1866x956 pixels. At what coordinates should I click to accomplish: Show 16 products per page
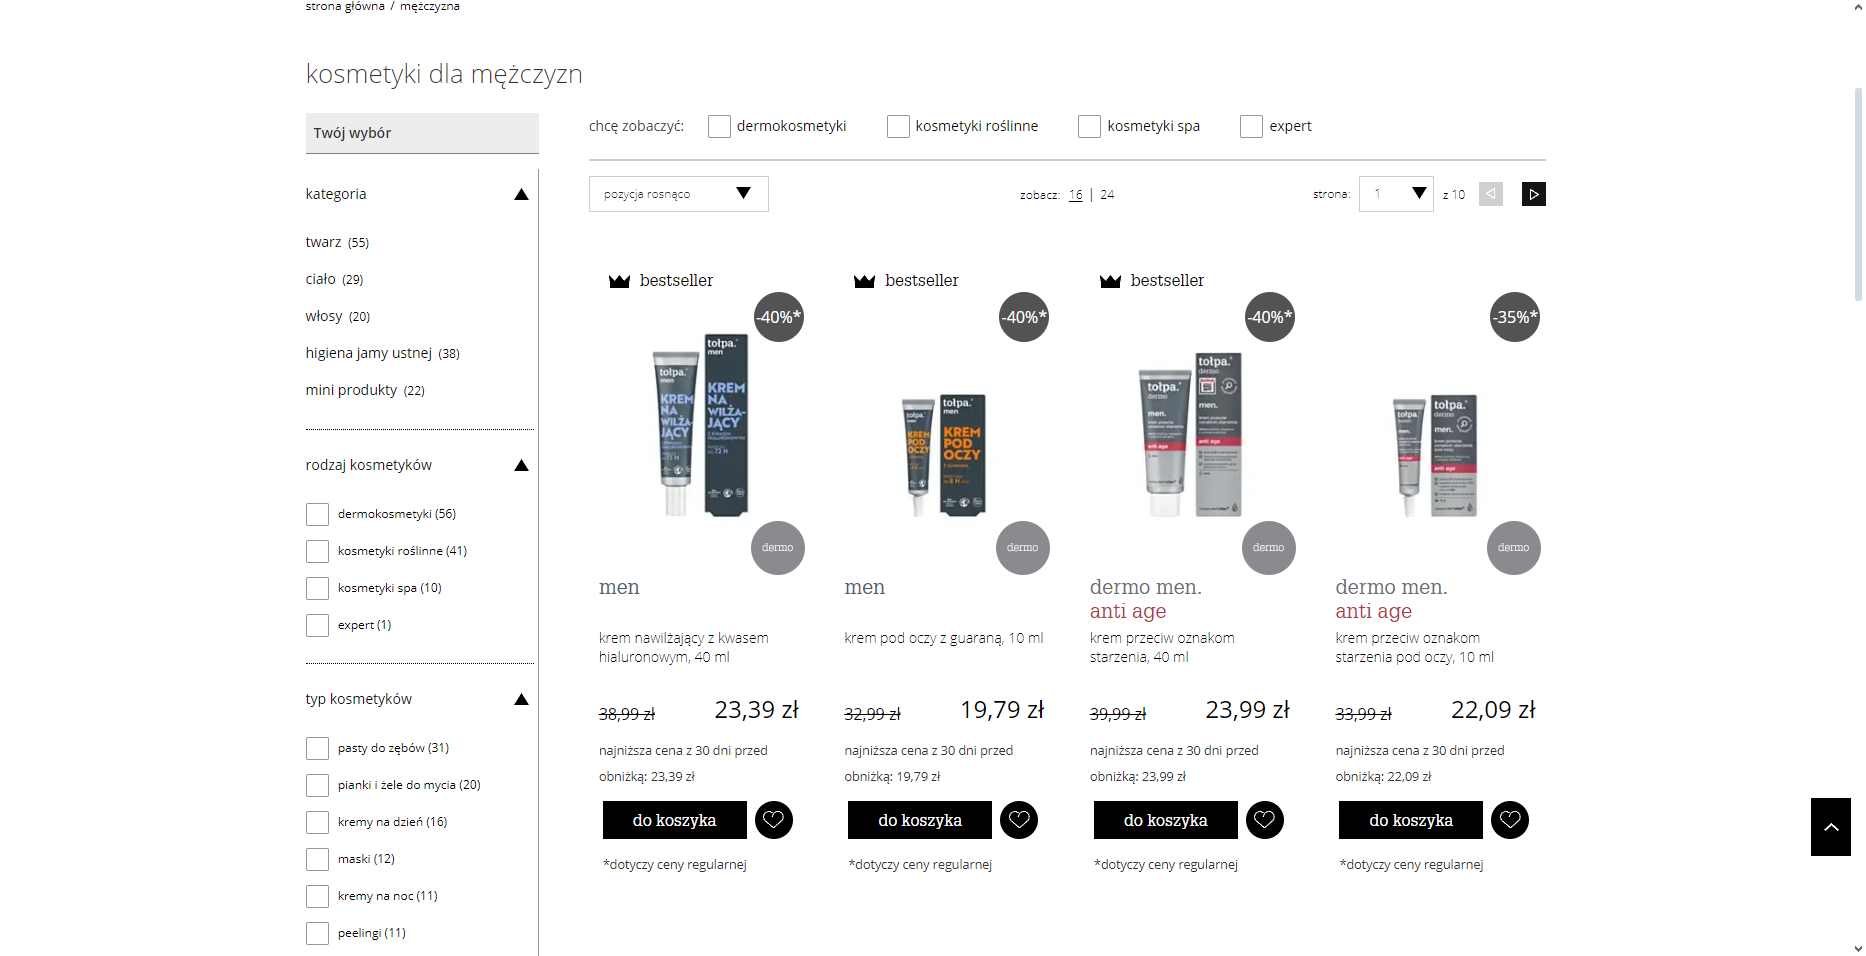[x=1075, y=195]
